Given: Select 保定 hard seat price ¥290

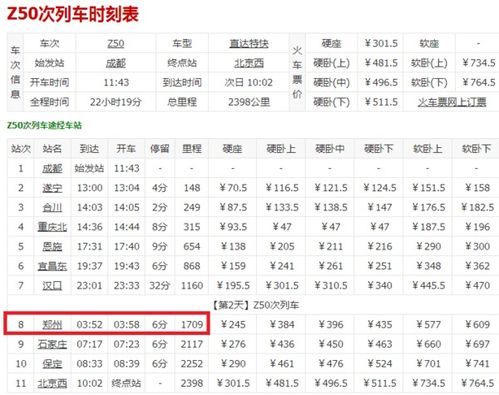Looking at the screenshot, I should pyautogui.click(x=233, y=364).
